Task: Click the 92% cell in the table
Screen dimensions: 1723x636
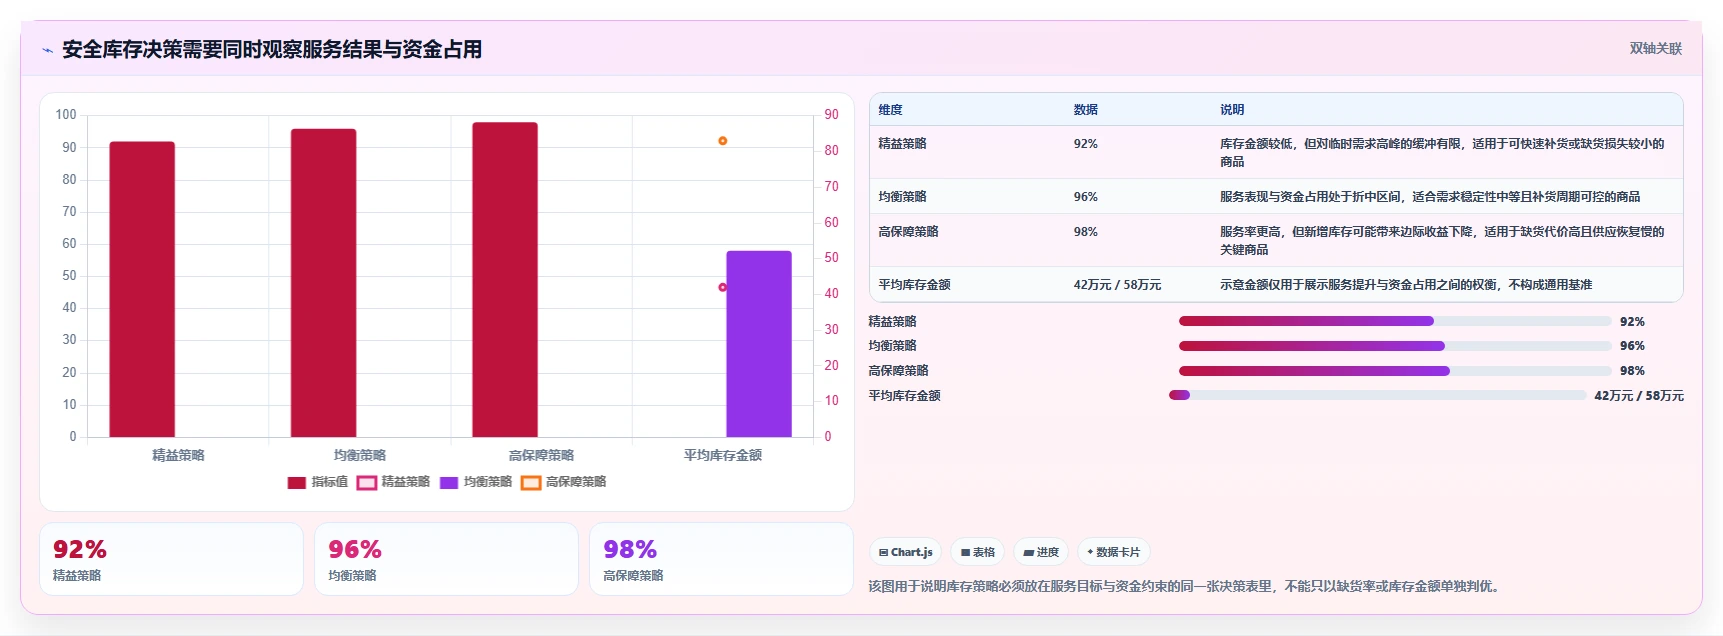Action: 1085,144
